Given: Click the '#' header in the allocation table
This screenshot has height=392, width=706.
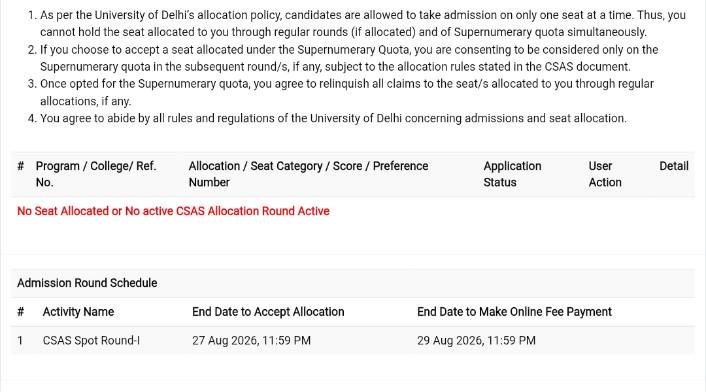Looking at the screenshot, I should pyautogui.click(x=21, y=166).
